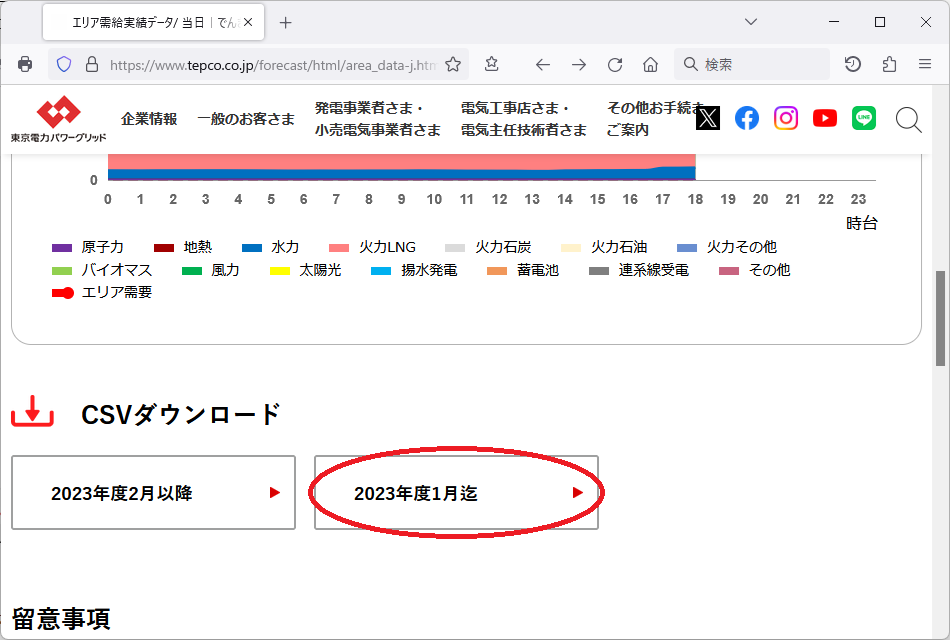Open the YouTube social link
950x640 pixels.
825,118
